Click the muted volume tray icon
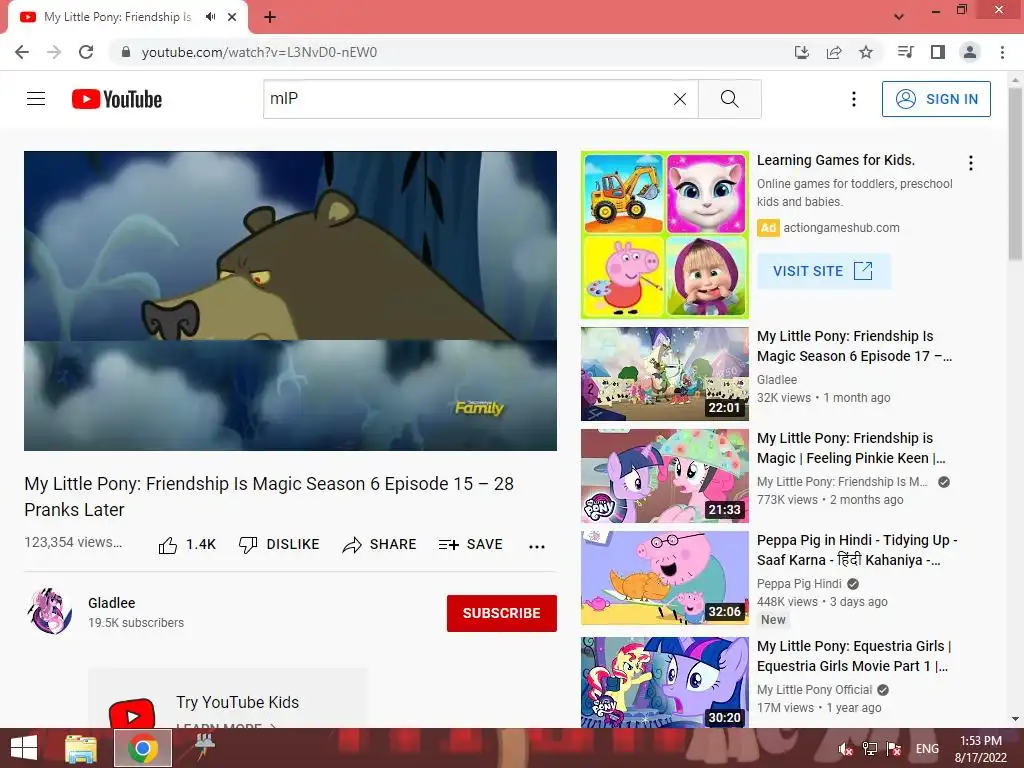The width and height of the screenshot is (1024, 768). coord(846,749)
